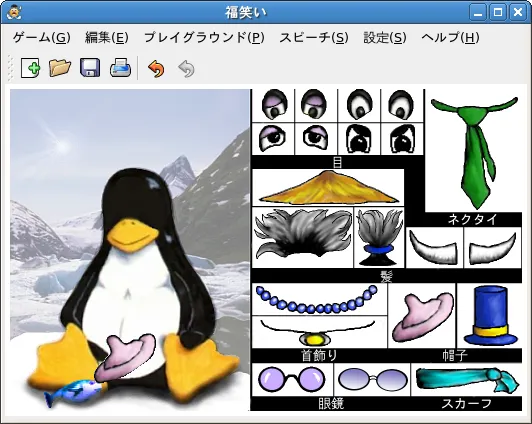Screen dimensions: 532x424
Task: Pick the pink hat in palette
Action: [x=422, y=316]
